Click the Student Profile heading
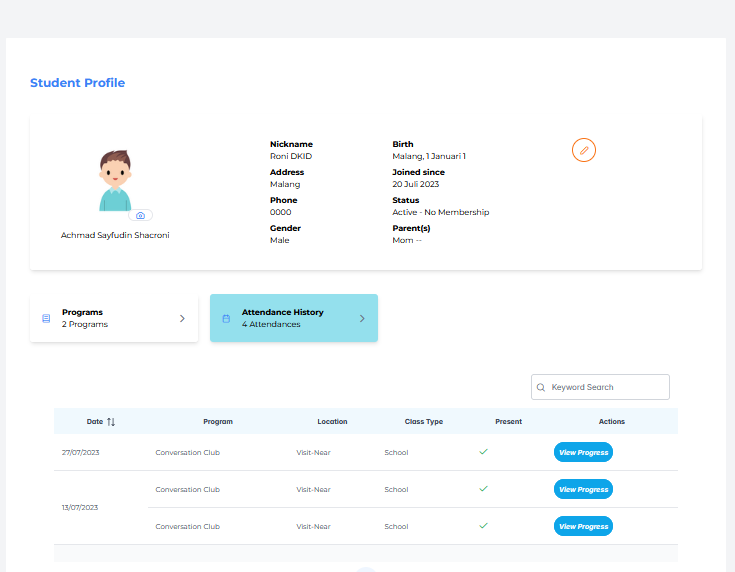Screen dimensions: 735x572 pyautogui.click(x=77, y=83)
